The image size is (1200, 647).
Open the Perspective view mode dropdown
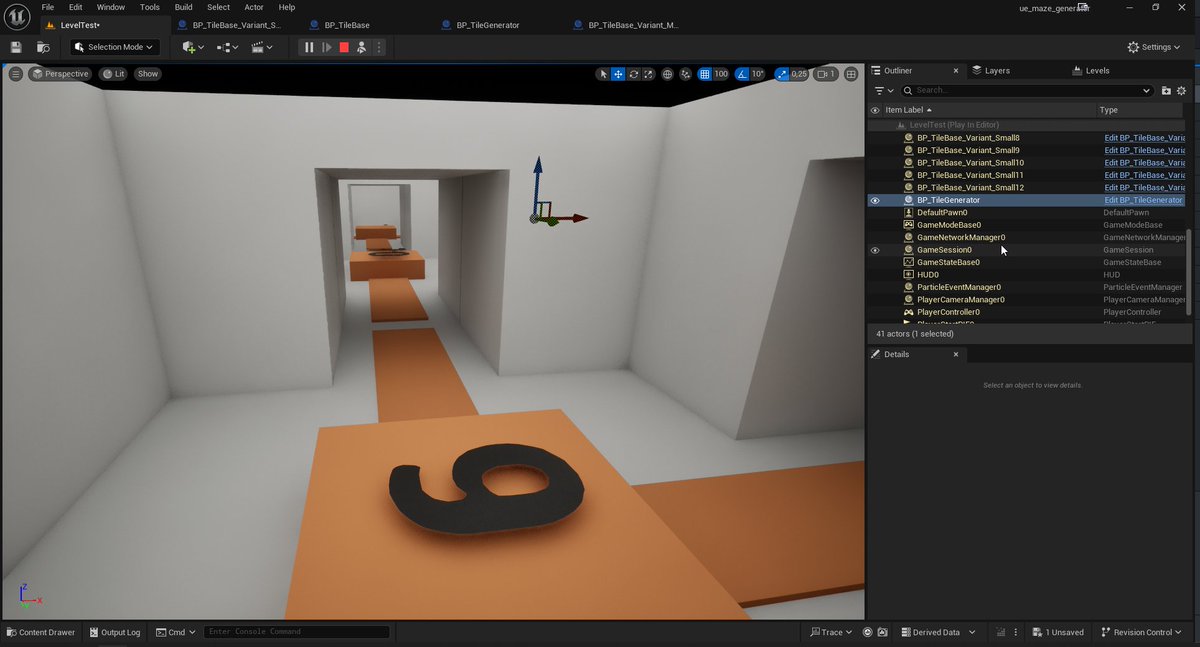point(60,74)
